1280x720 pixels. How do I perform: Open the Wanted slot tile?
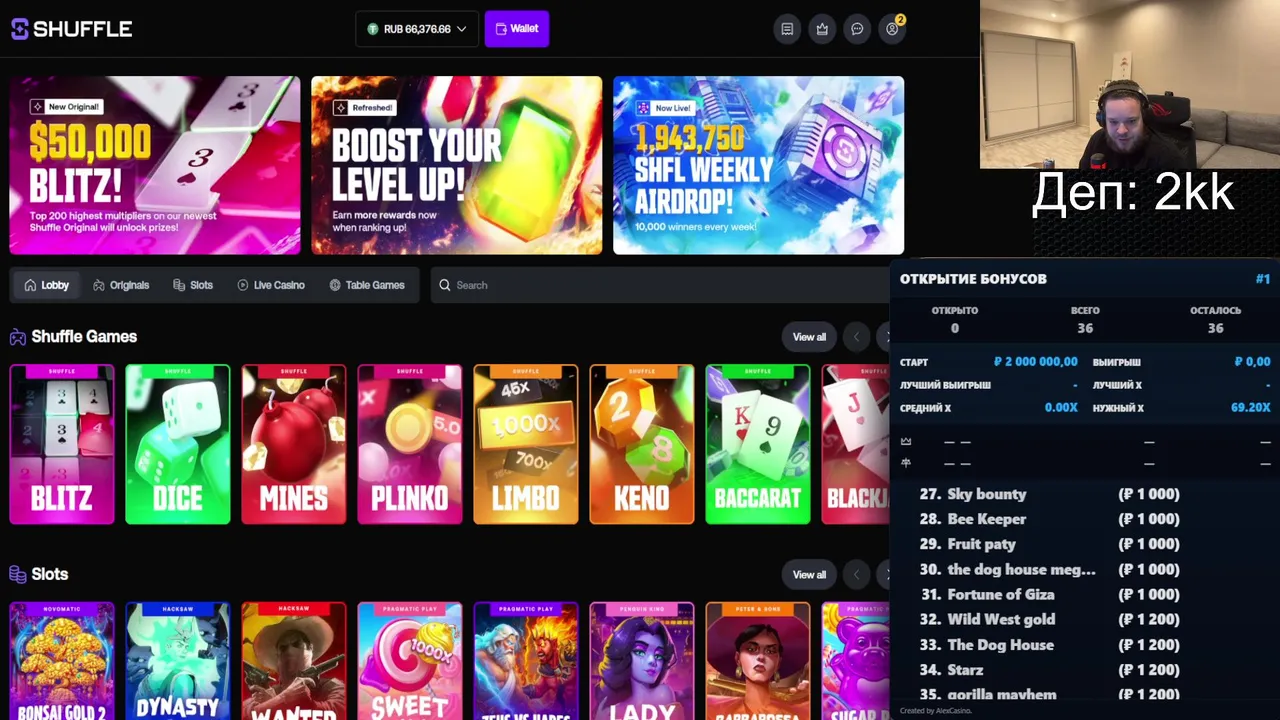click(x=294, y=661)
